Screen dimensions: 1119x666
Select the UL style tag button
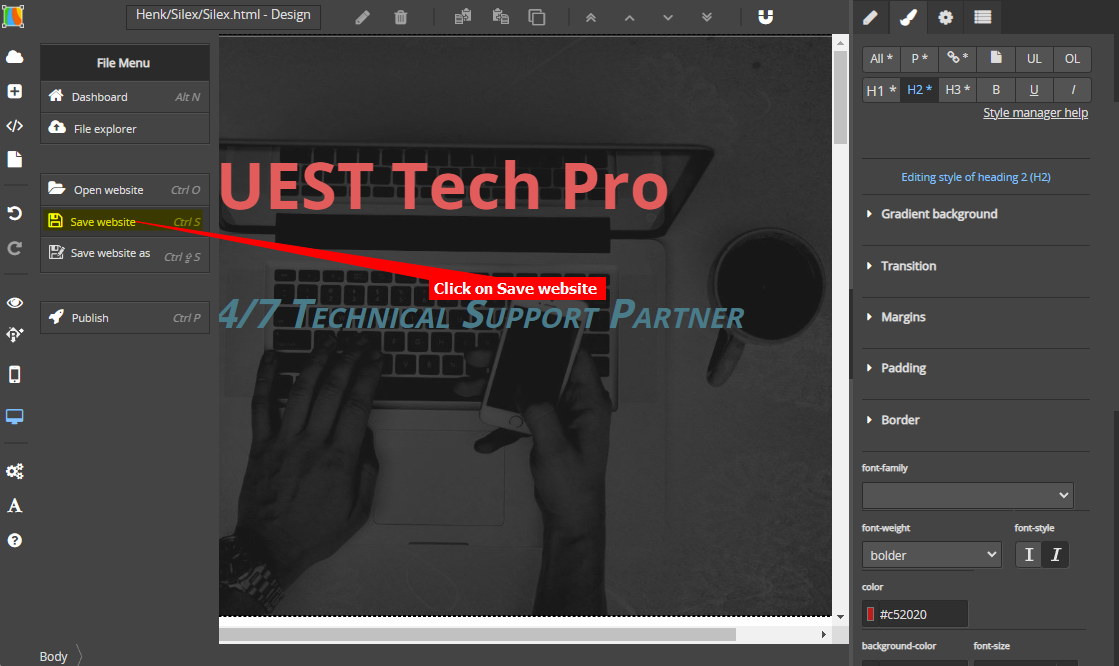pyautogui.click(x=1034, y=59)
